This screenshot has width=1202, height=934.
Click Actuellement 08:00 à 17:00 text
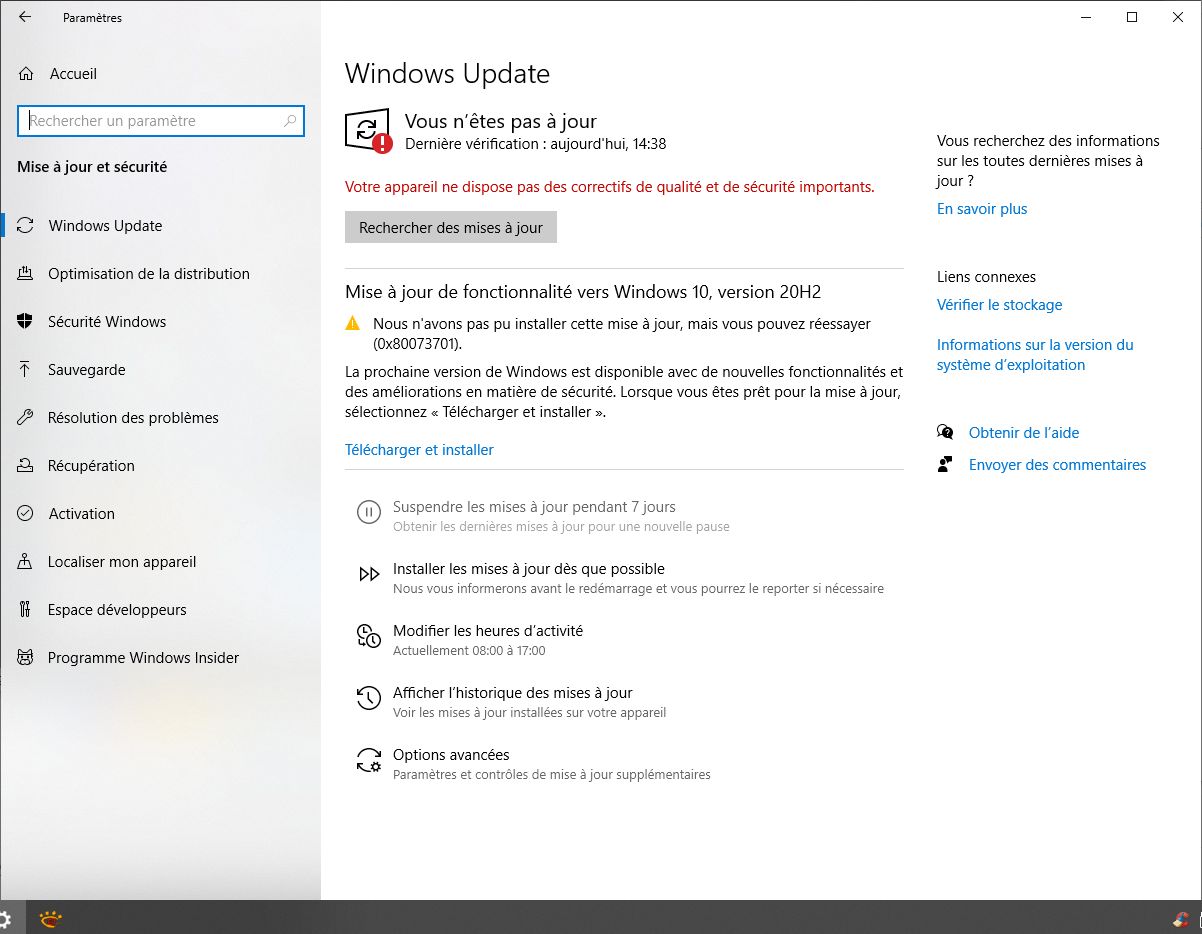coord(469,651)
